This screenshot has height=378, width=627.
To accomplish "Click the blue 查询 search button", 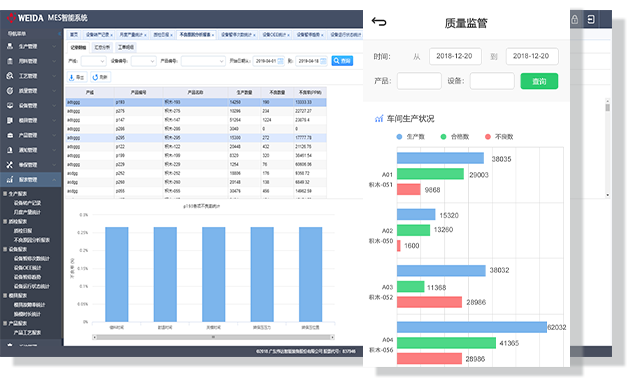I will 342,61.
